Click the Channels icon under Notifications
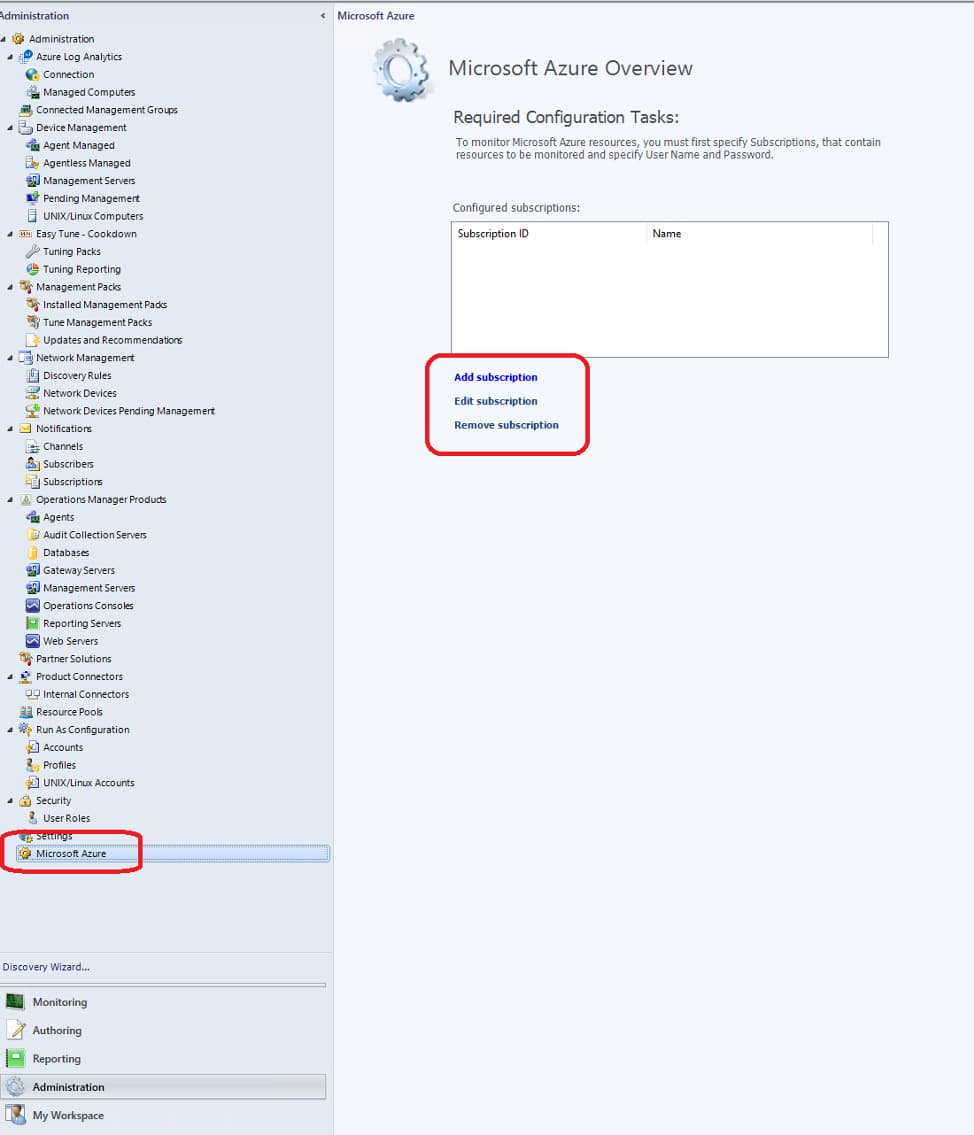974x1135 pixels. tap(32, 447)
